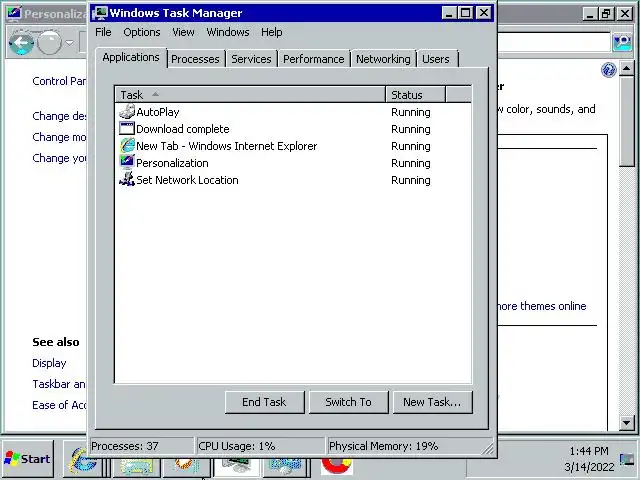Click the Running status of AutoPlay

(x=411, y=112)
